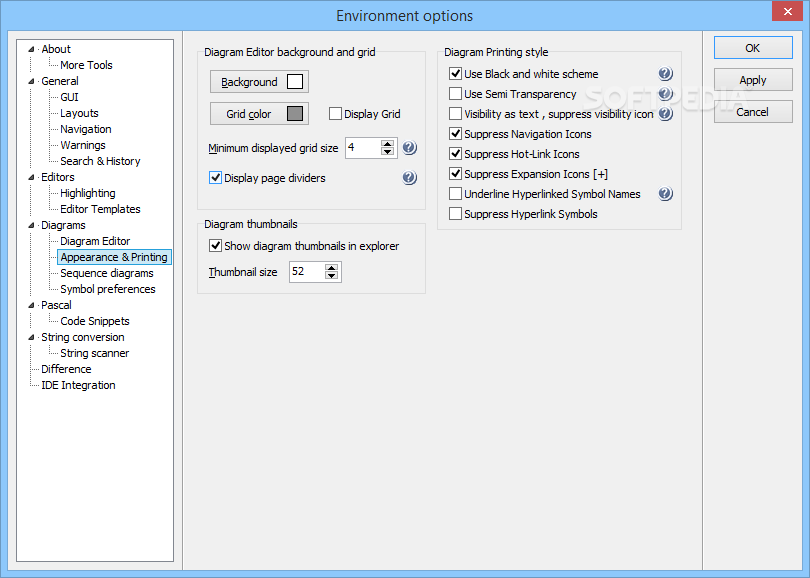
Task: Select Symbol preferences in the tree
Action: 108,289
